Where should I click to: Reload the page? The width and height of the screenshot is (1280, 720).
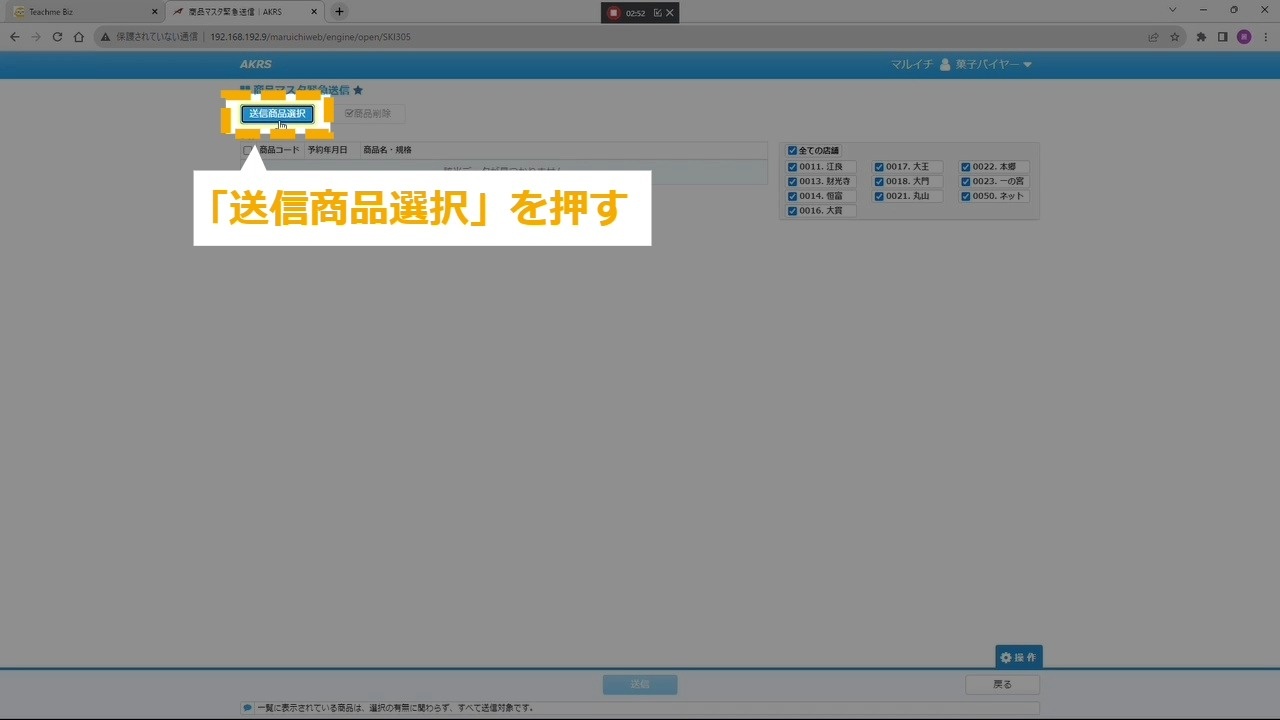pyautogui.click(x=57, y=37)
